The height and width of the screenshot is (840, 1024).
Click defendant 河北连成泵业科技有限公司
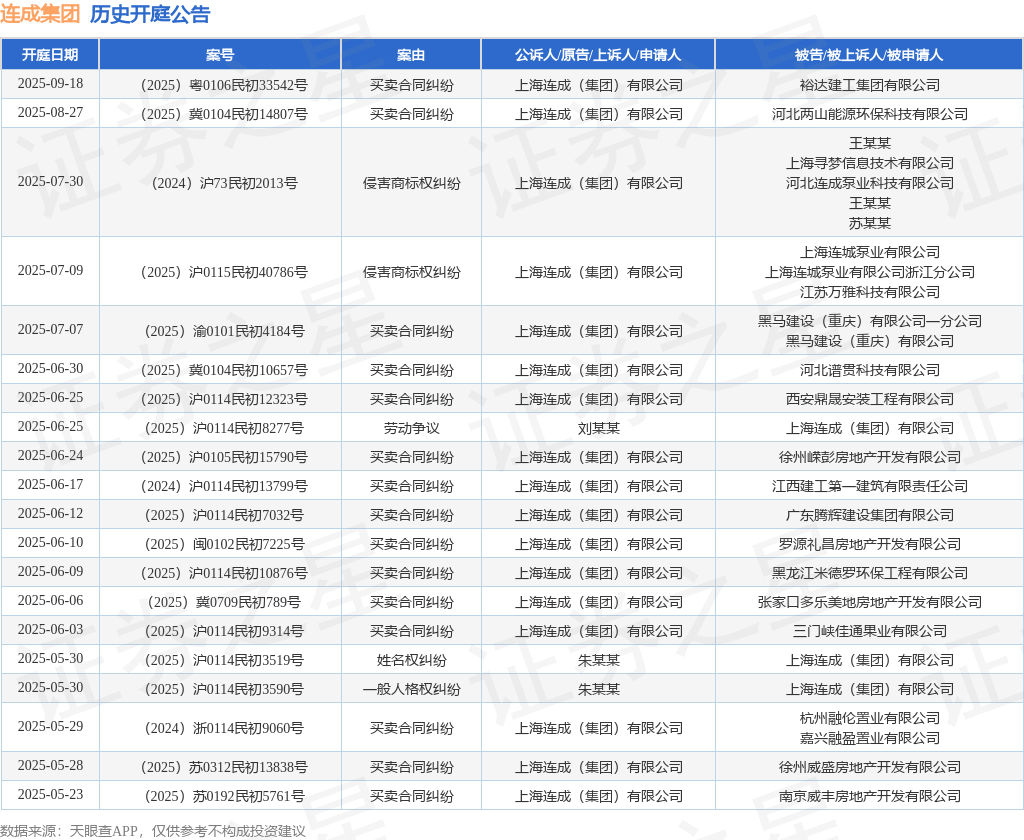(x=869, y=183)
